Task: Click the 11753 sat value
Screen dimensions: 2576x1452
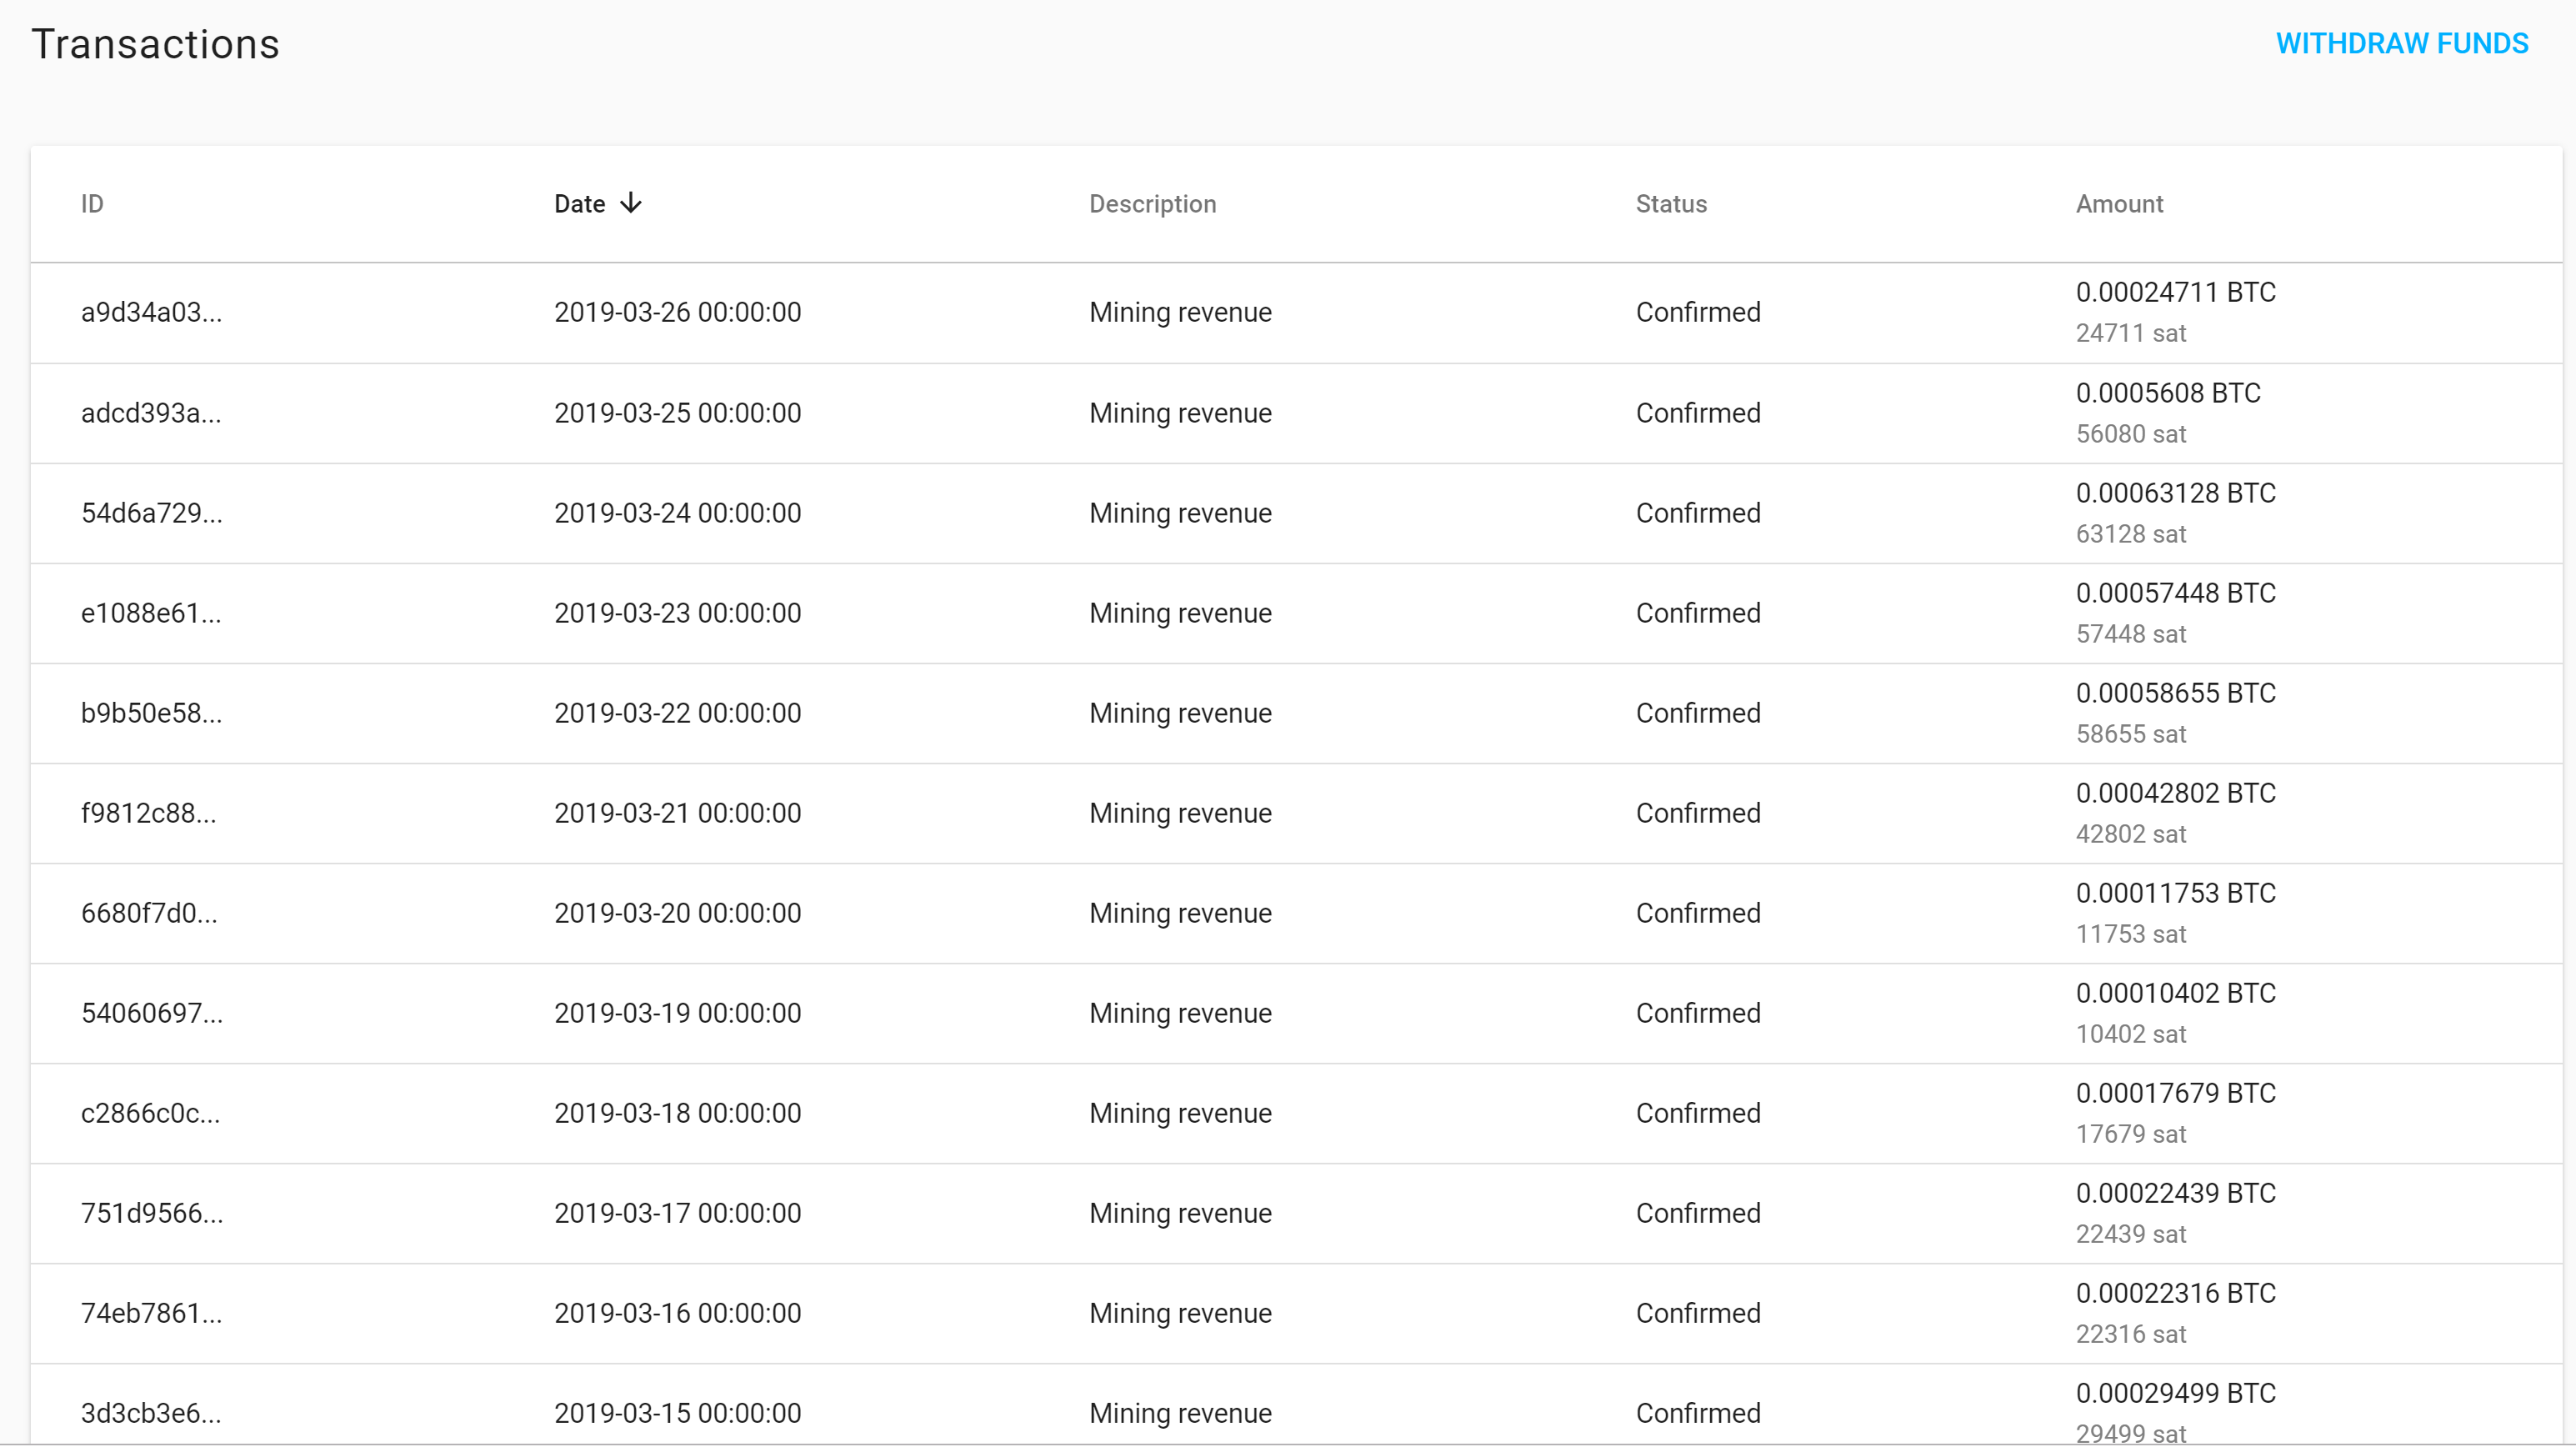Action: click(x=2131, y=934)
